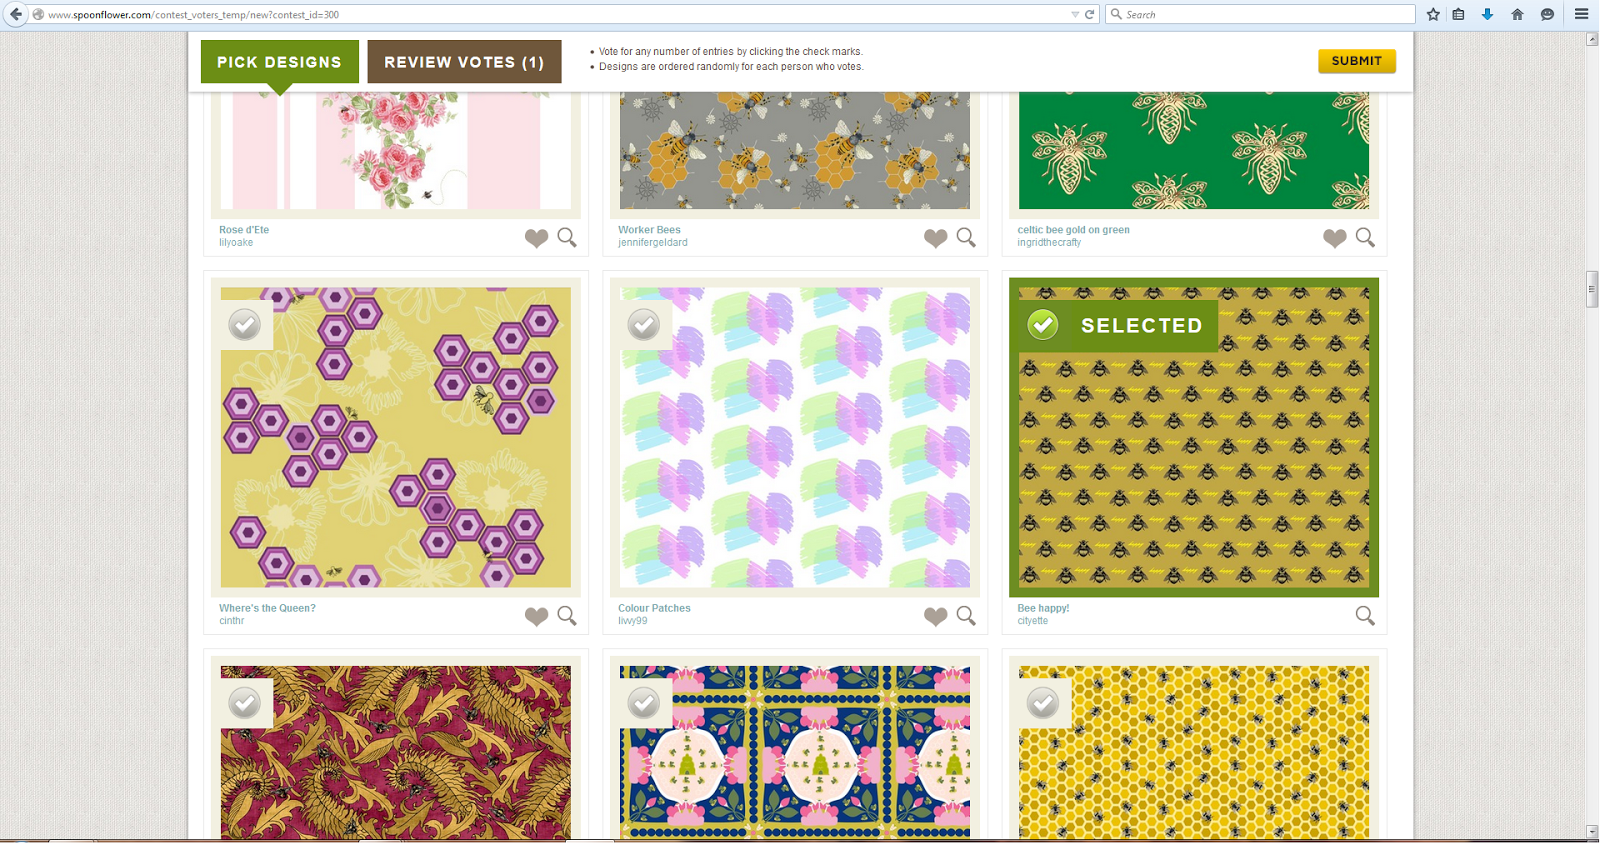Favorite the Rose d'Ete design heart
Screen dimensions: 1600x845
tap(537, 238)
